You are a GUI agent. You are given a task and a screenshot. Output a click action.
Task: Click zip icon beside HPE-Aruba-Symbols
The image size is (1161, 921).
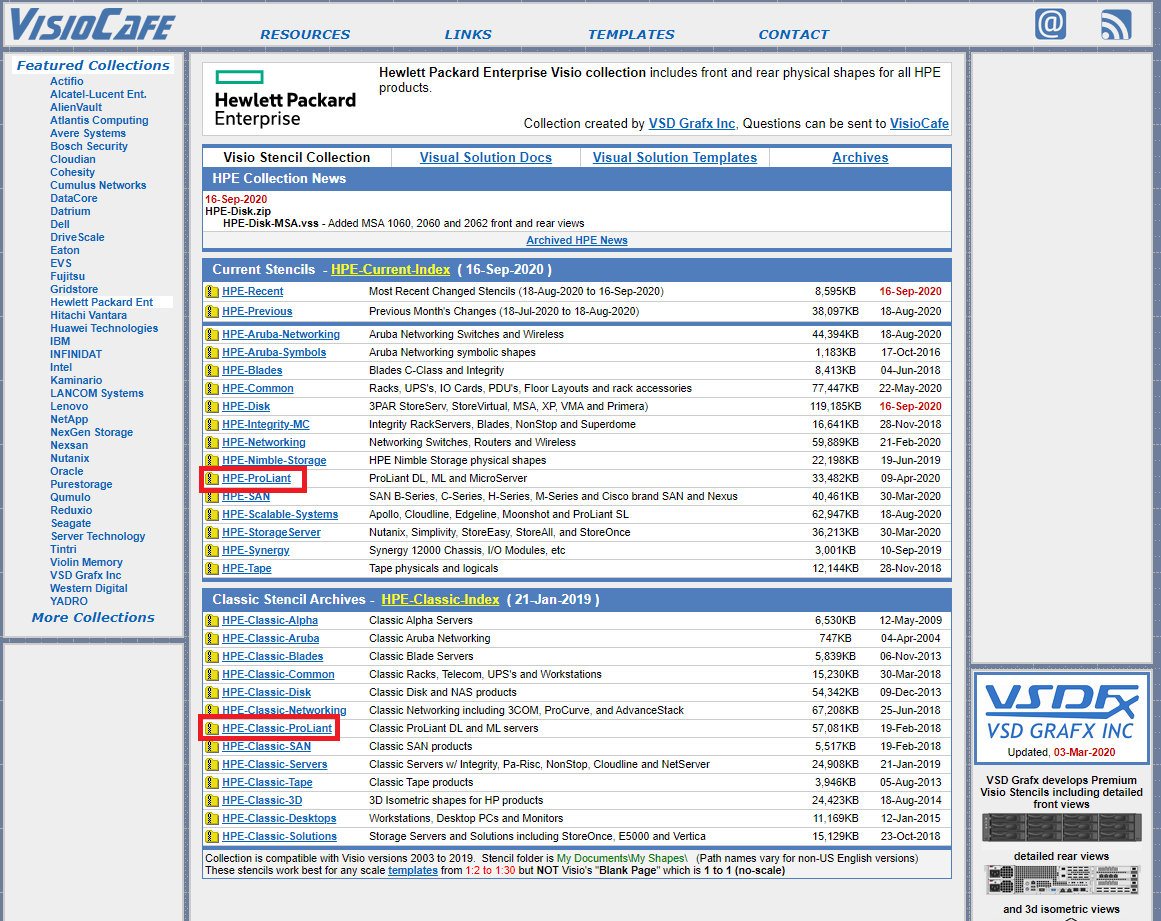(x=212, y=352)
